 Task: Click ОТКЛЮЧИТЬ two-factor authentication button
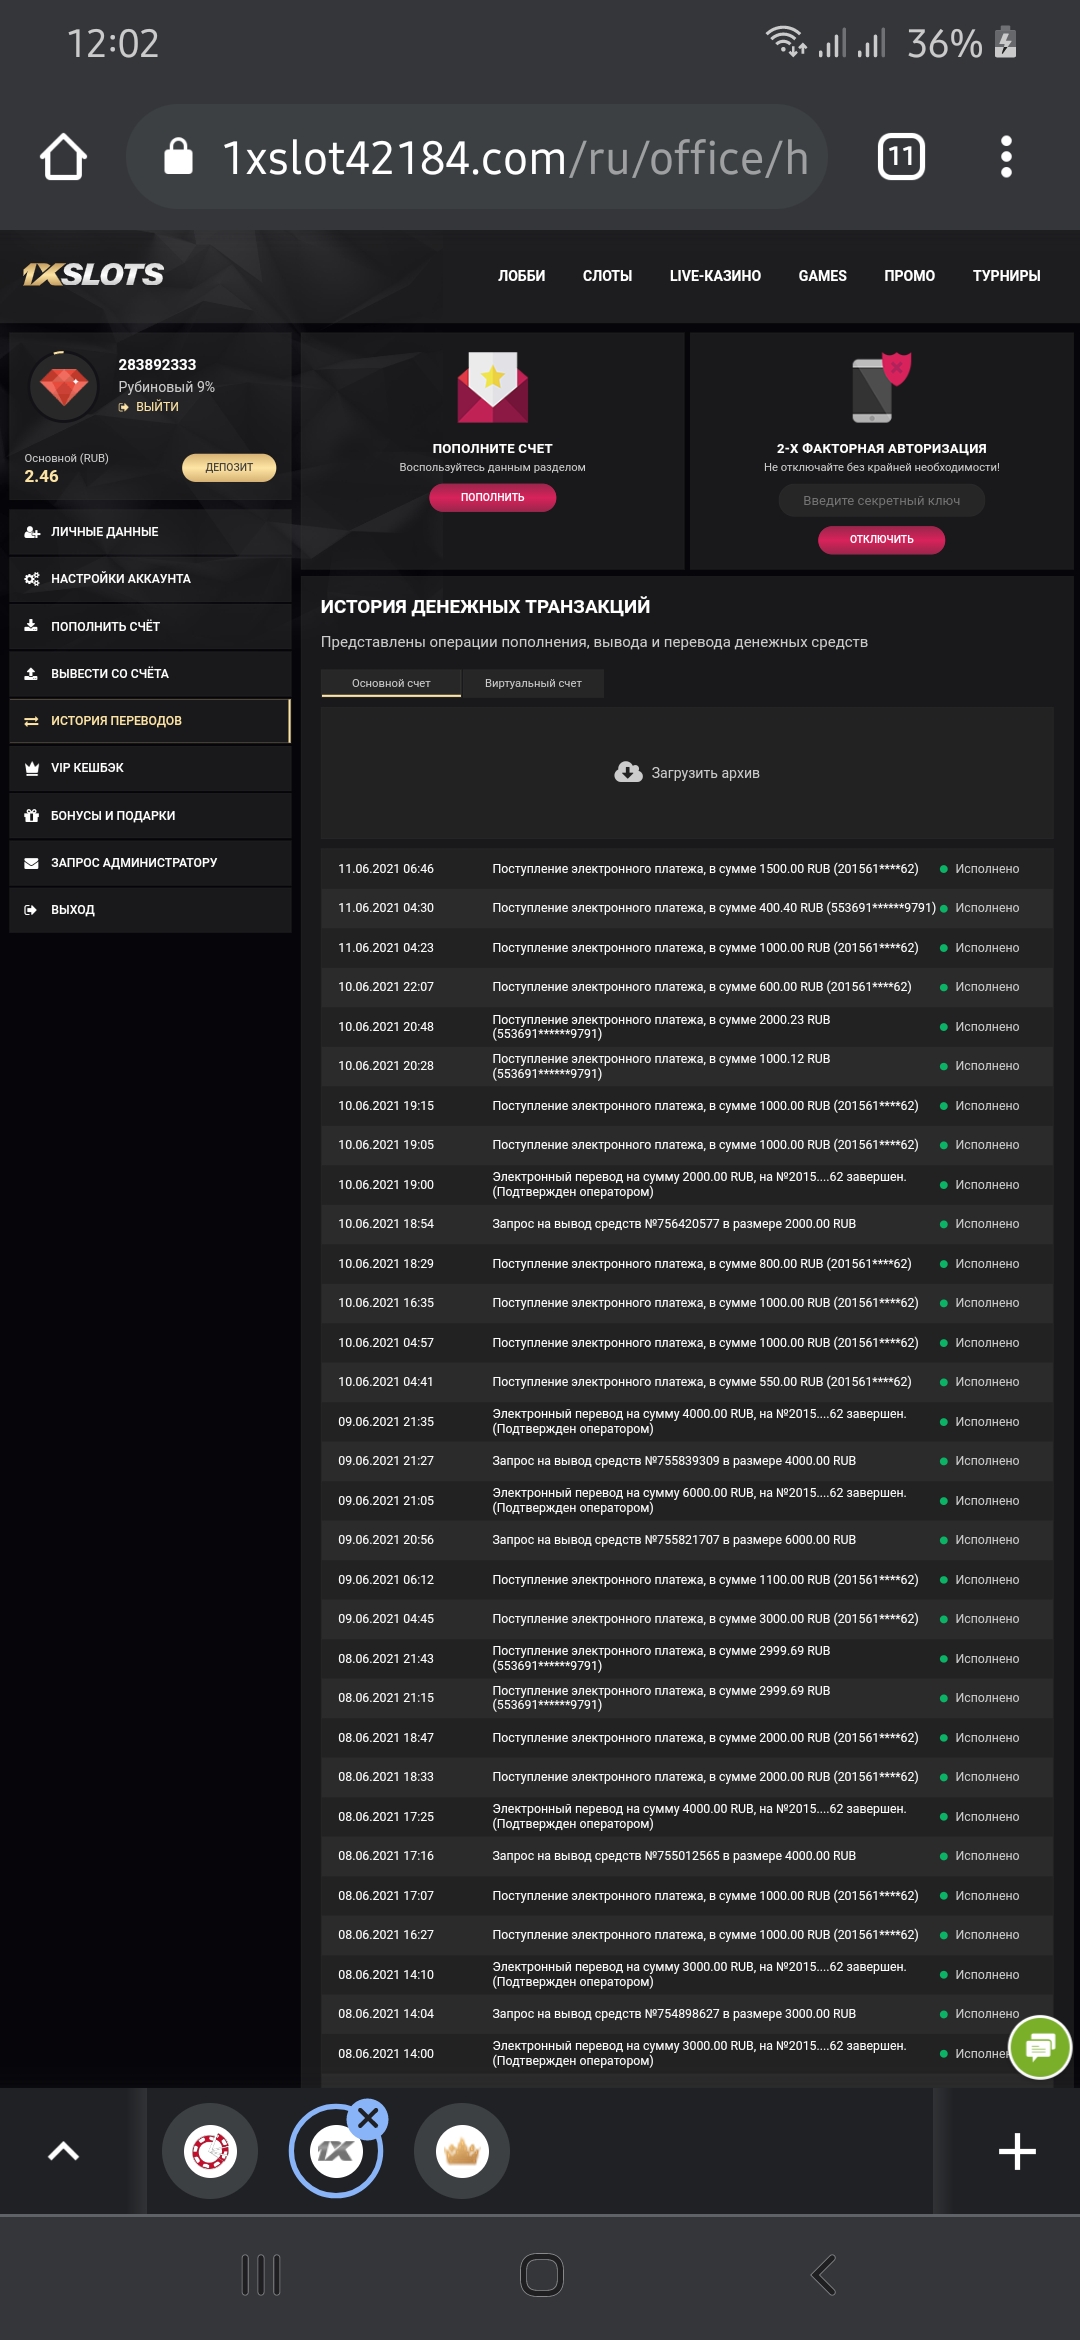point(881,539)
